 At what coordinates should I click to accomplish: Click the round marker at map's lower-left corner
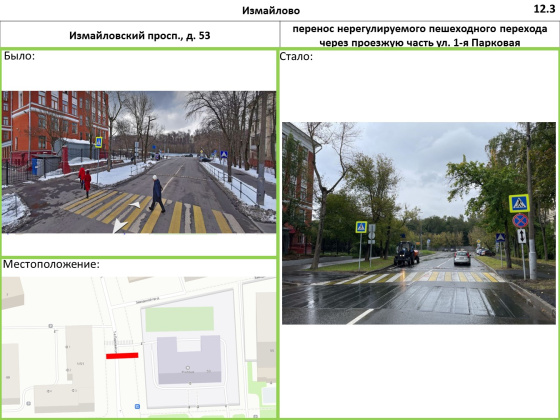pyautogui.click(x=29, y=404)
